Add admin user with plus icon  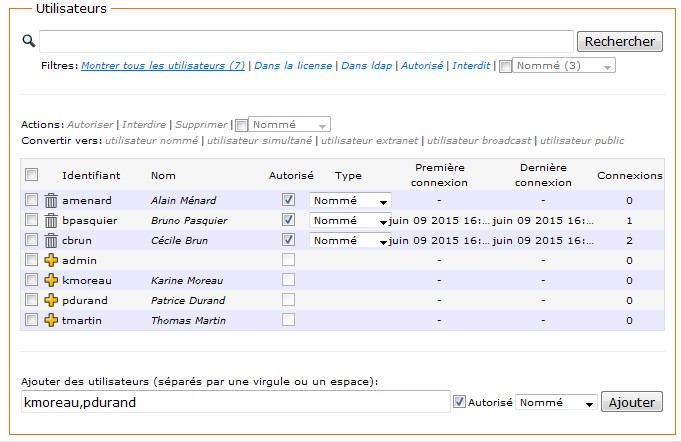[51, 260]
